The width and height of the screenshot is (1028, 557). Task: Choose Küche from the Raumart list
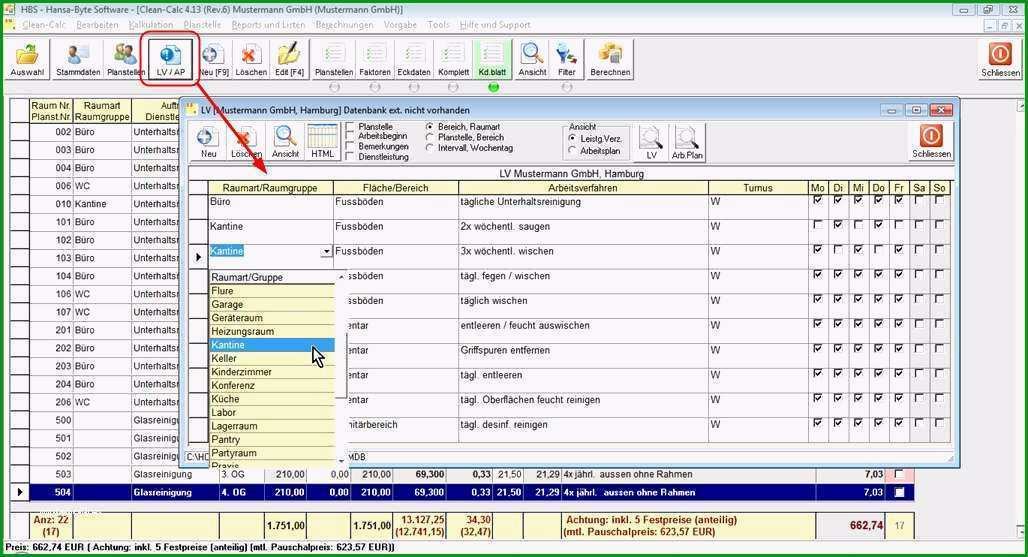272,399
